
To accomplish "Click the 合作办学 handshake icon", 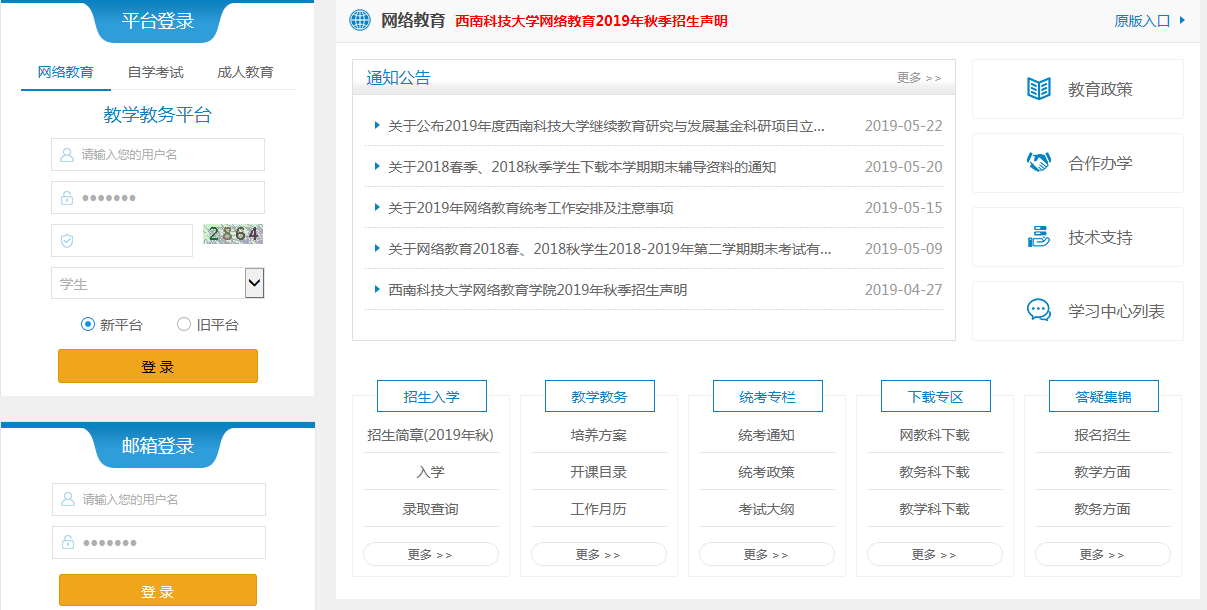I will 1039,163.
